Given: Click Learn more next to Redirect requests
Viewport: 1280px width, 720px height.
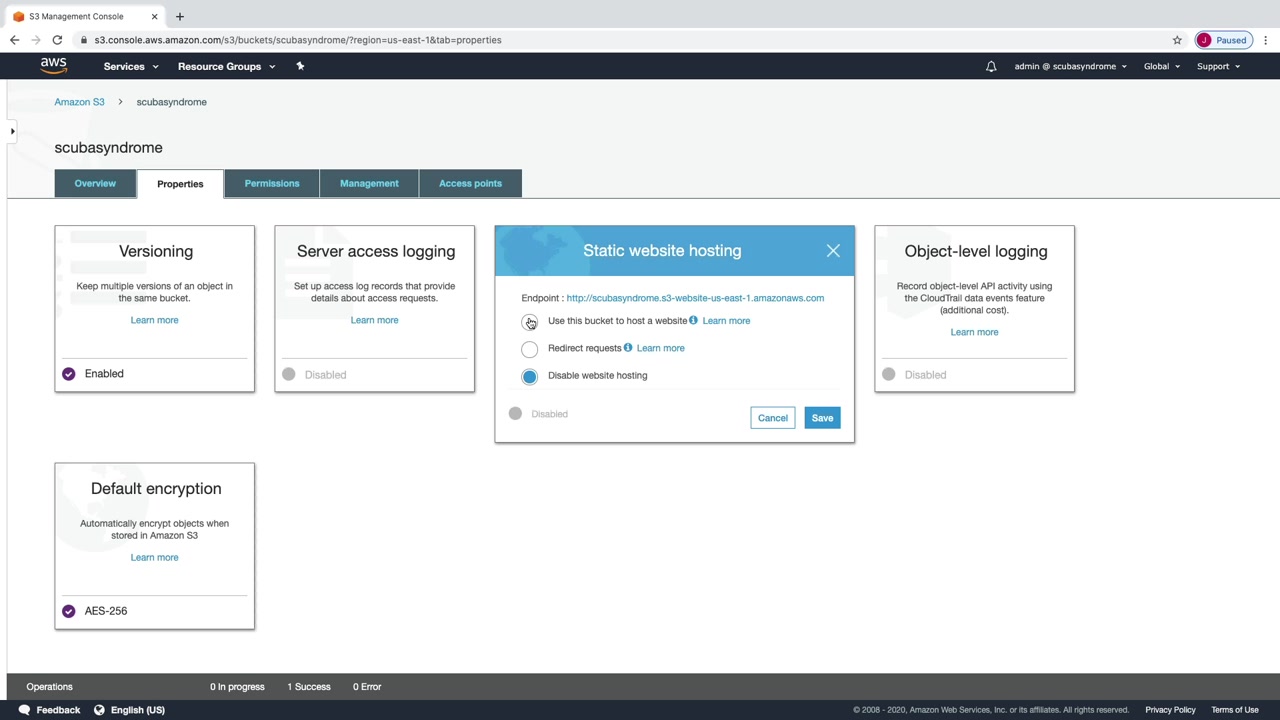Looking at the screenshot, I should click(x=660, y=348).
